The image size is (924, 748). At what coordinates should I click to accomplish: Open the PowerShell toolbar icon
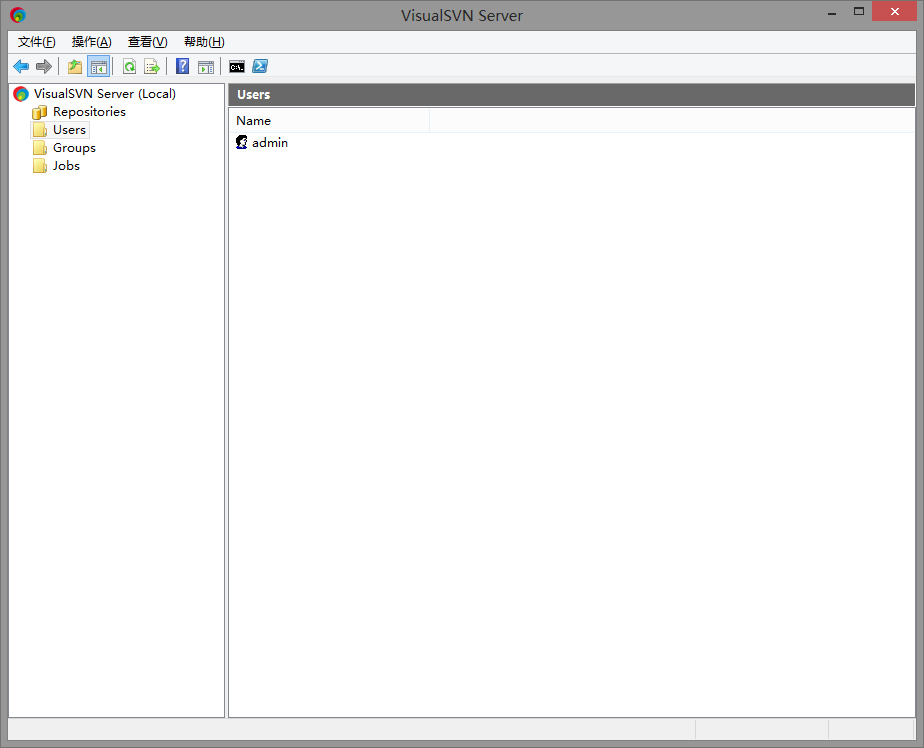click(x=260, y=67)
